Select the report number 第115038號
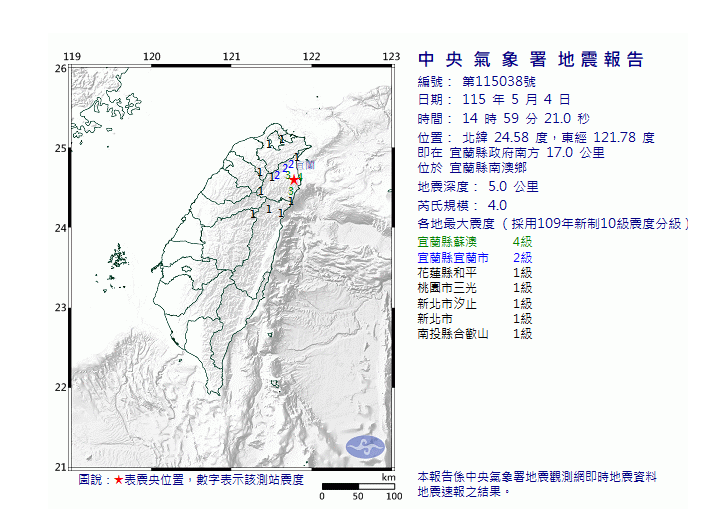 point(499,82)
